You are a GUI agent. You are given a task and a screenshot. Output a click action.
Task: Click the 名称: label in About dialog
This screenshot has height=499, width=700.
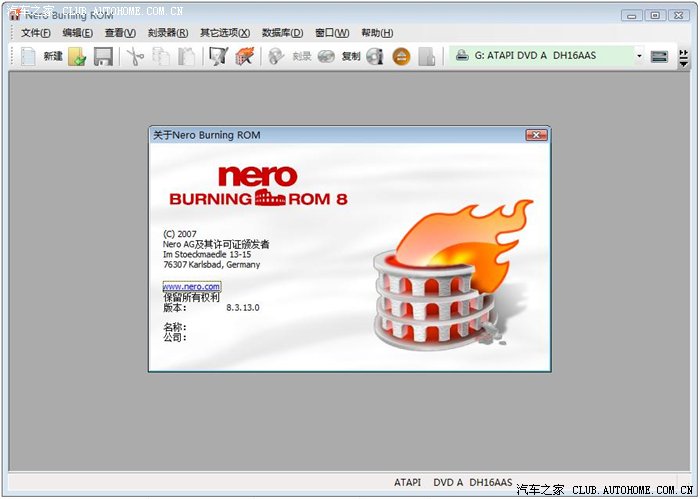point(175,327)
